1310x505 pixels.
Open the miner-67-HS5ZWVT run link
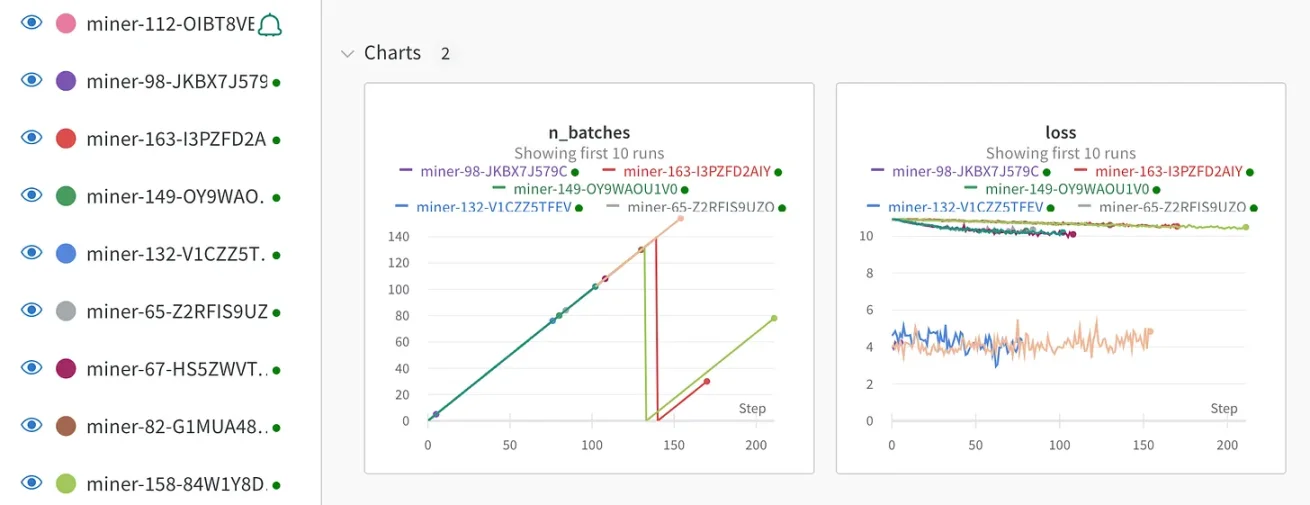tap(176, 369)
